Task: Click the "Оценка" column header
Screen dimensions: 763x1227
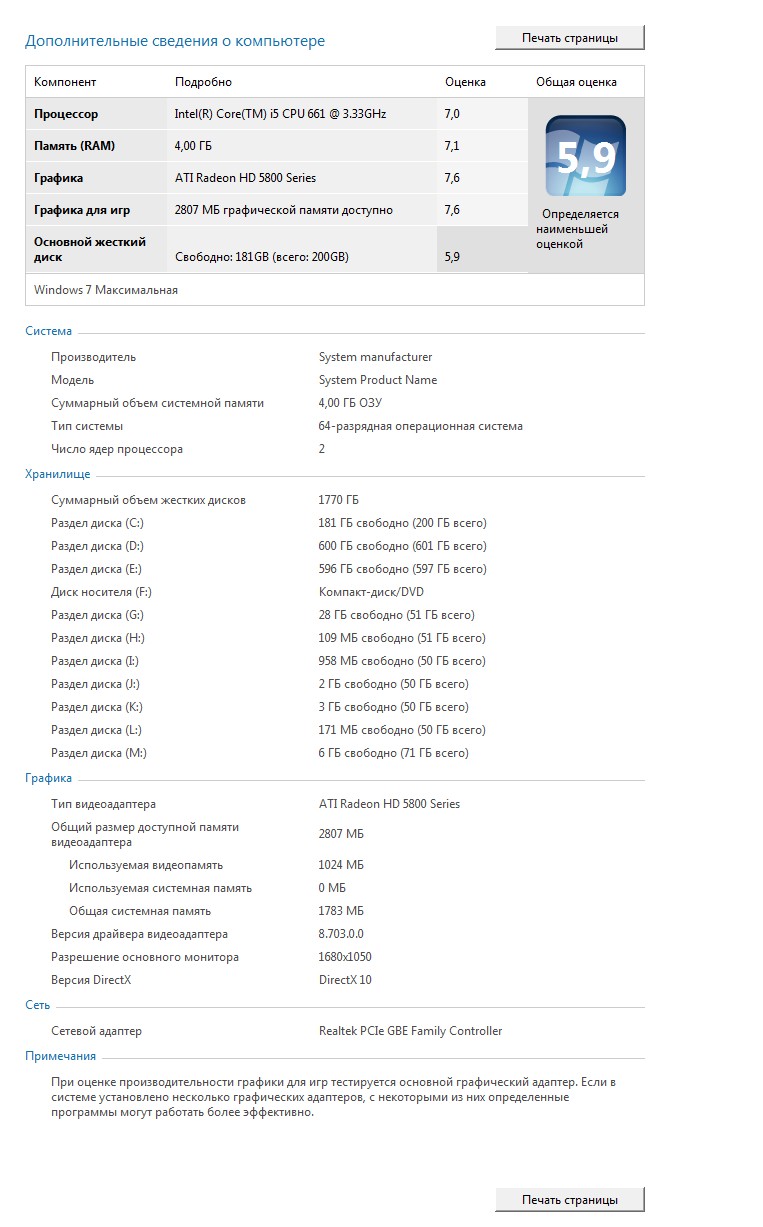Action: tap(465, 82)
